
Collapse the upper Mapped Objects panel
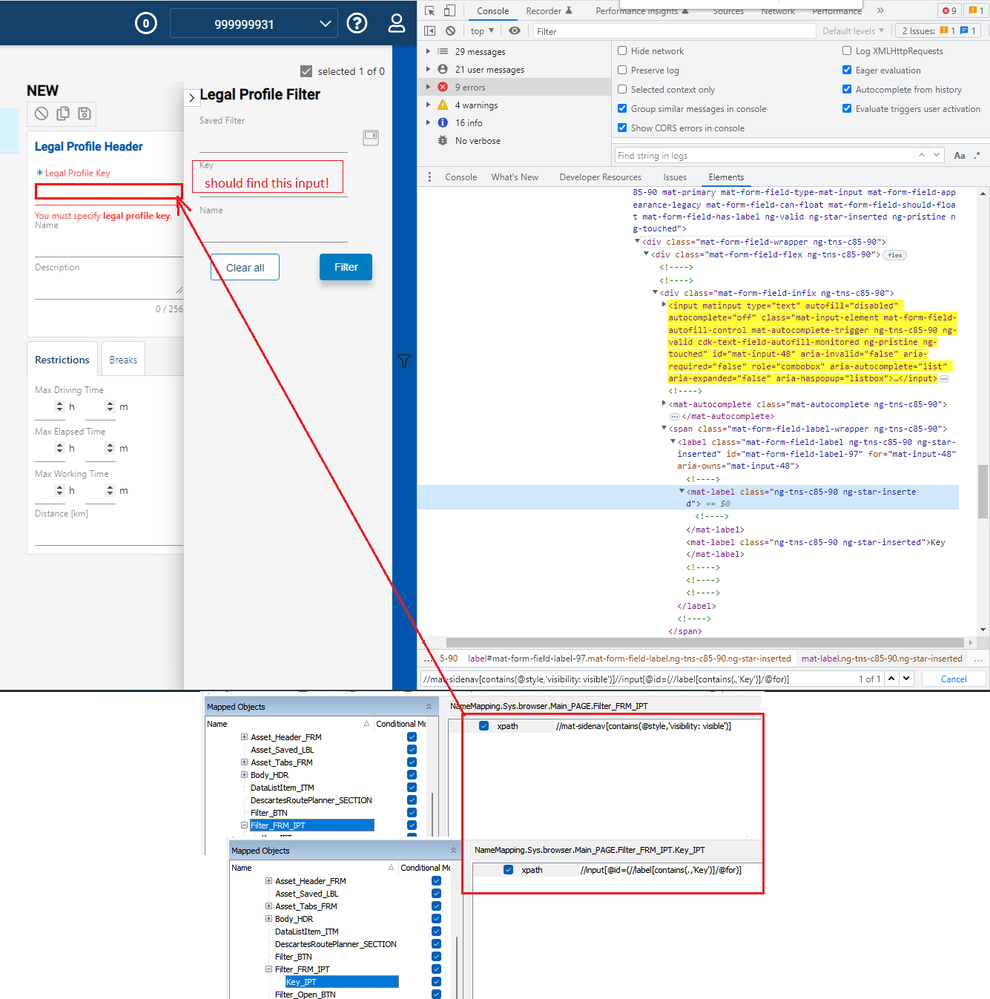coord(429,707)
